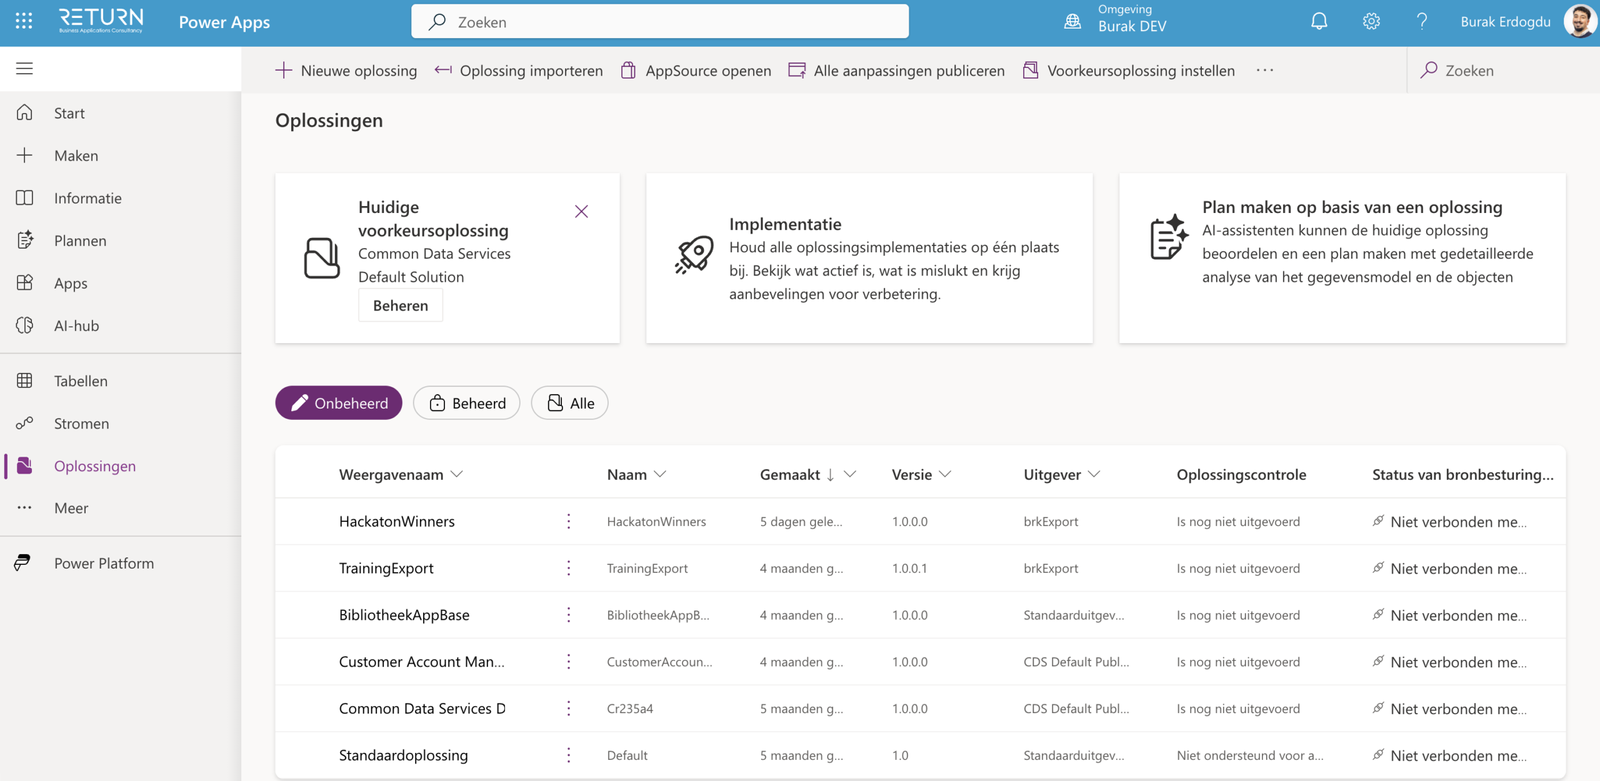Image resolution: width=1600 pixels, height=781 pixels.
Task: Open the notifications bell
Action: [1319, 21]
